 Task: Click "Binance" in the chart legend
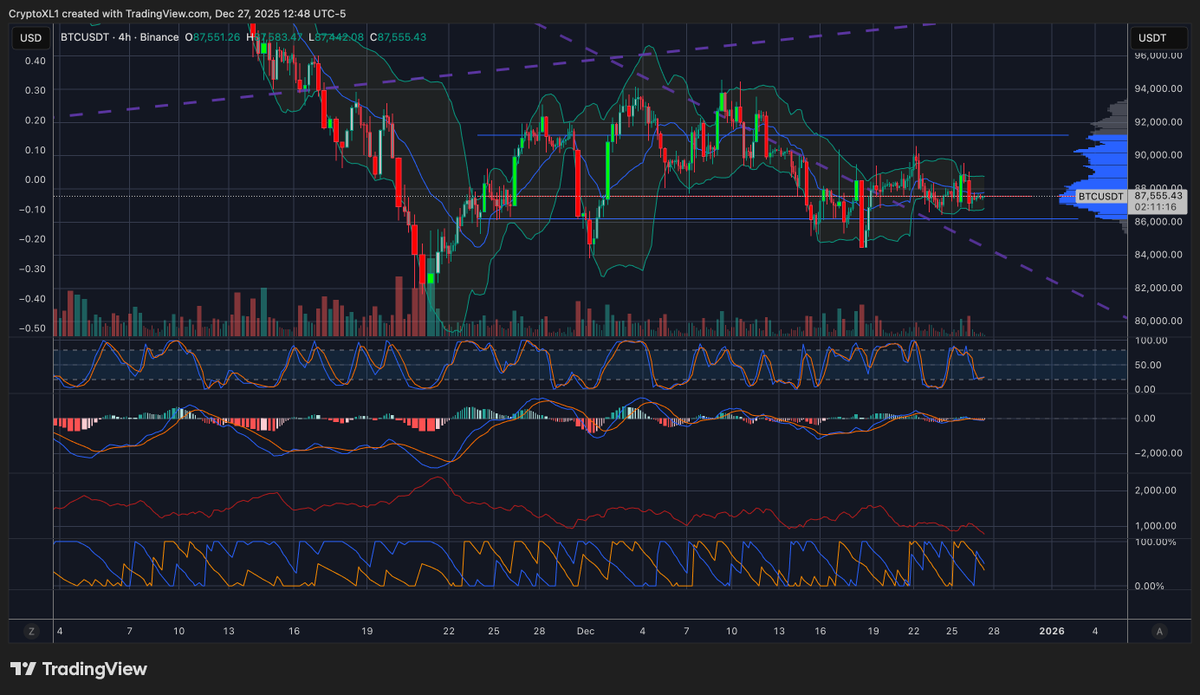pyautogui.click(x=160, y=37)
